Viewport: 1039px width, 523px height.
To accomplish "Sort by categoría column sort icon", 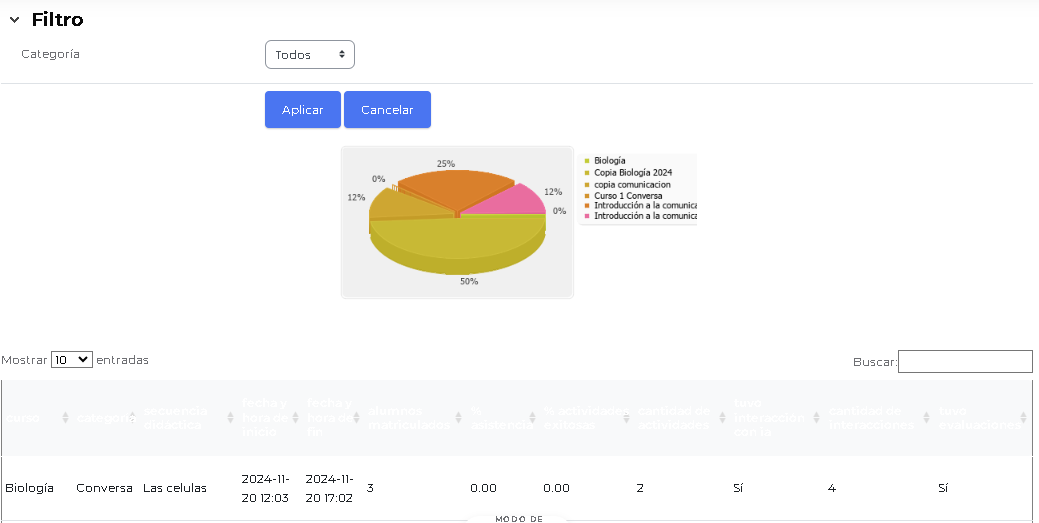I will [x=132, y=418].
